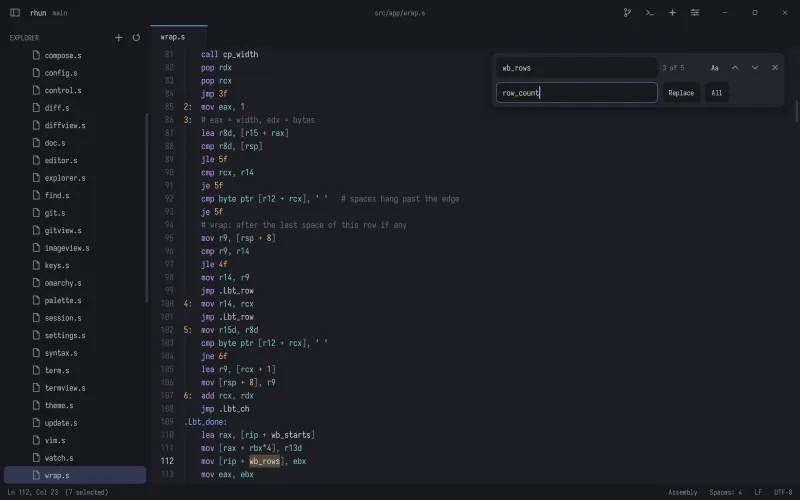Open git.s in the explorer
The image size is (800, 500).
[75, 213]
